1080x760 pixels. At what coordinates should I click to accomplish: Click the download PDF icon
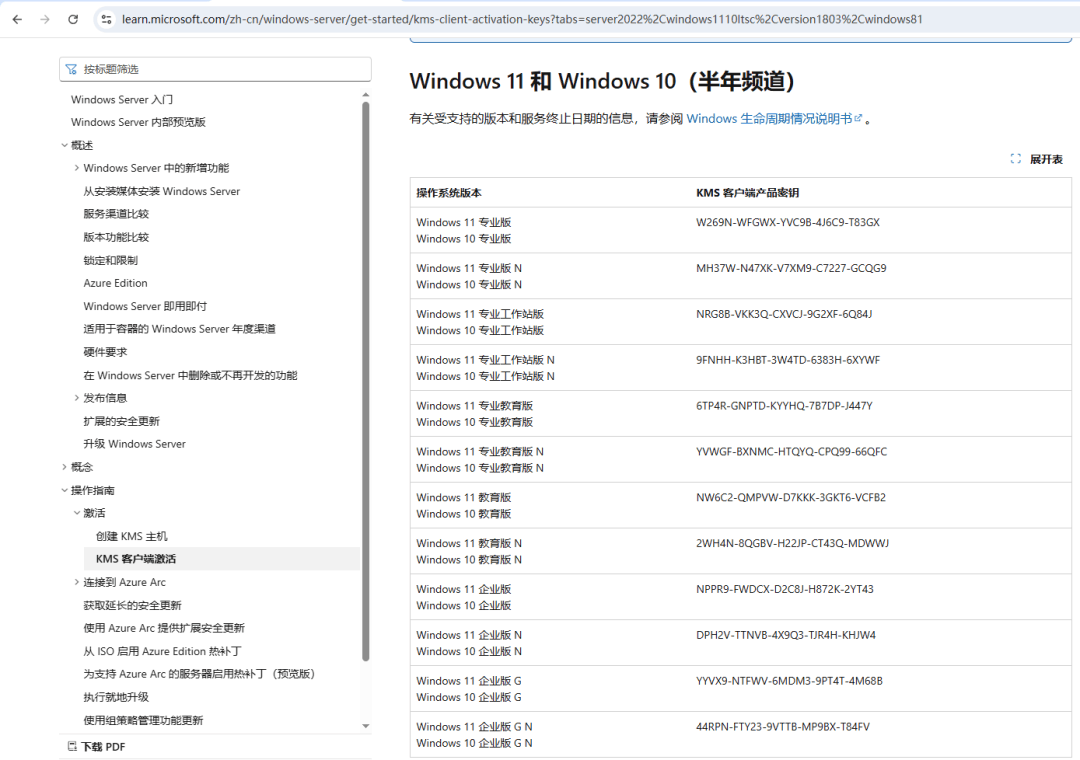[72, 746]
